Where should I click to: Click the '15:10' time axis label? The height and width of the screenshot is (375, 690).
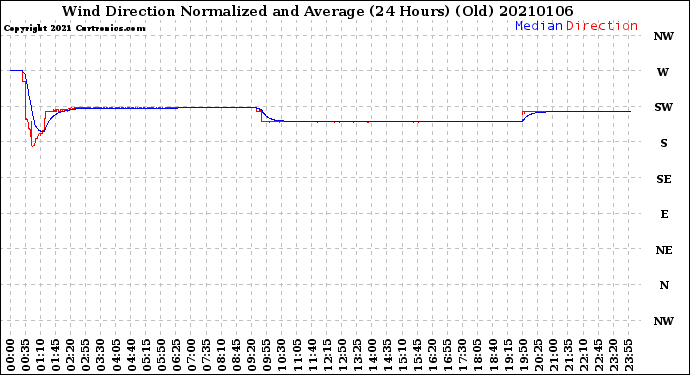pos(402,355)
